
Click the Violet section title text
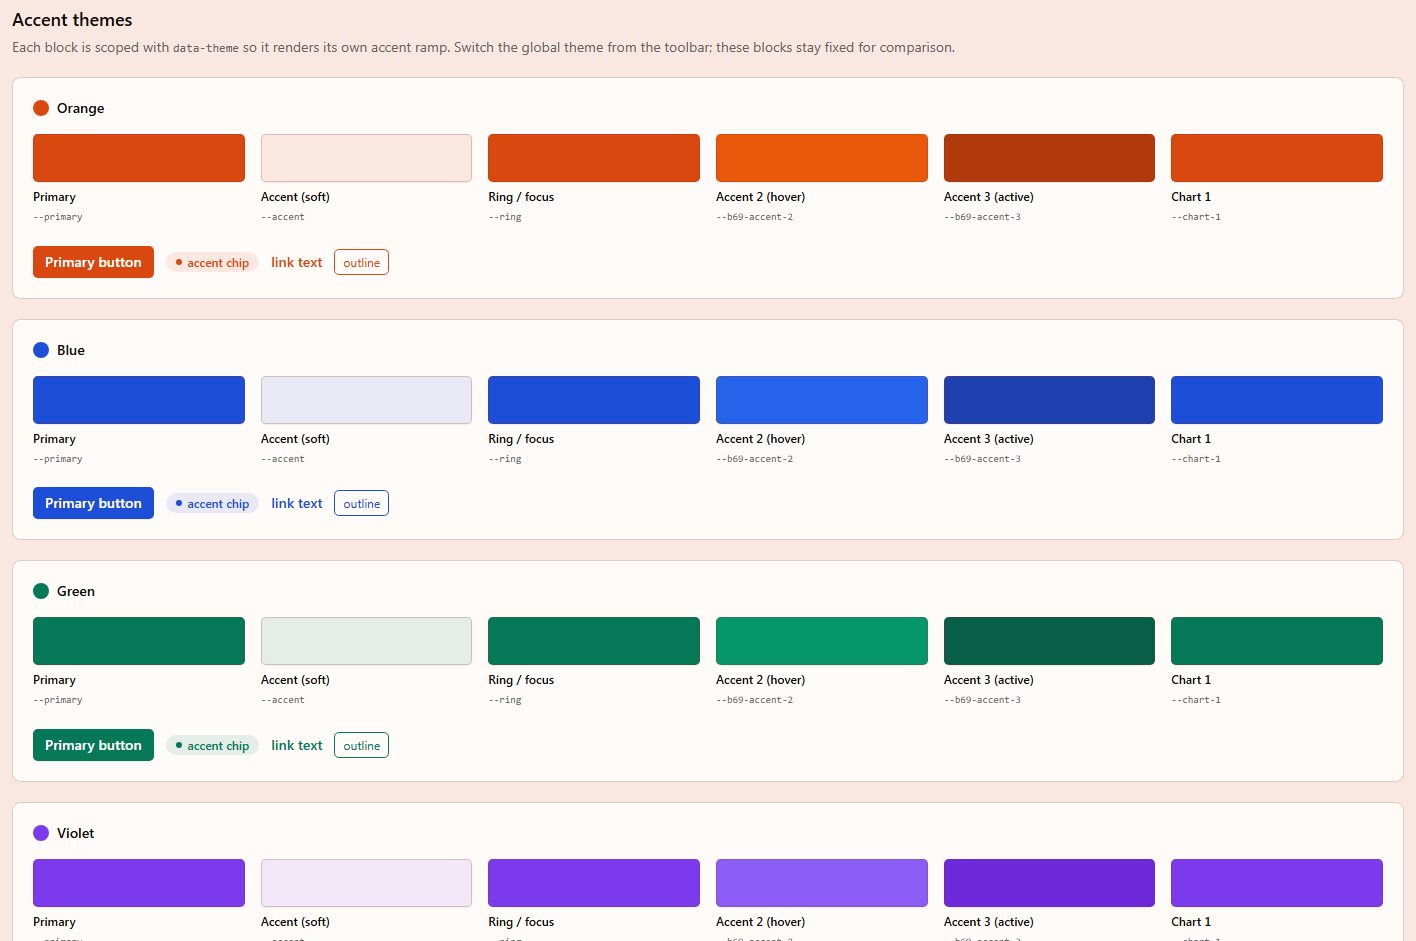(x=76, y=833)
